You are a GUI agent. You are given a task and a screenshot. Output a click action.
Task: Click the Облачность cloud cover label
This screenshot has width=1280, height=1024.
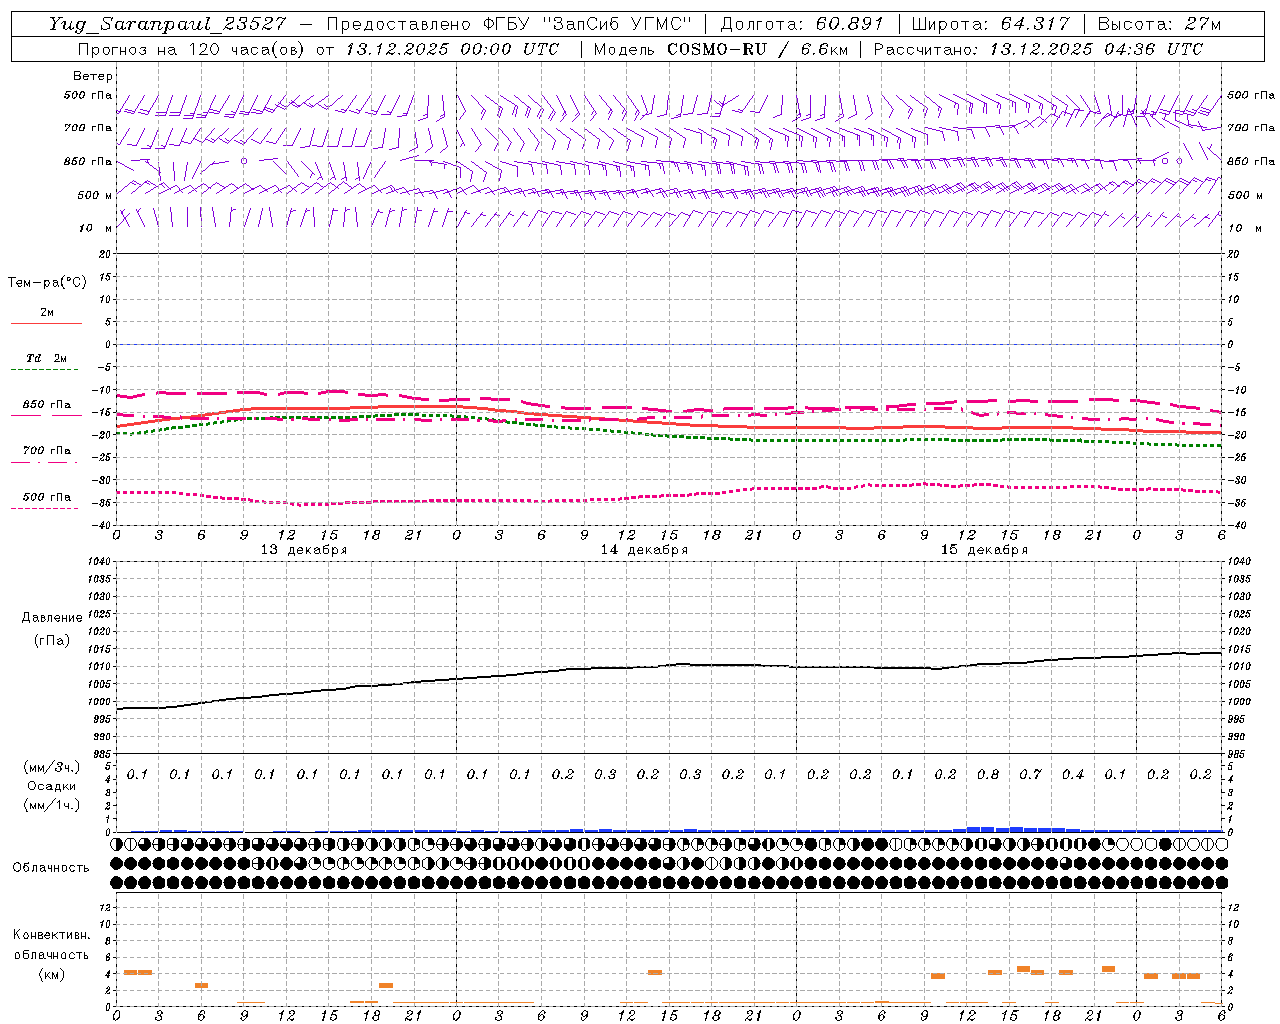(51, 868)
